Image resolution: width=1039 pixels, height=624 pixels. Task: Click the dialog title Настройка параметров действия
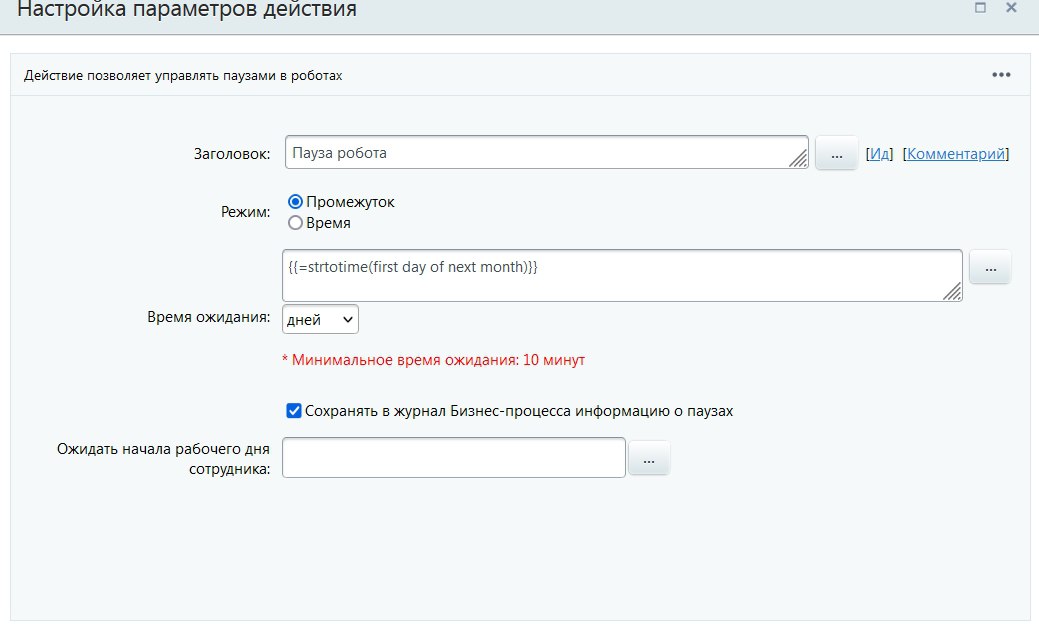[x=187, y=11]
